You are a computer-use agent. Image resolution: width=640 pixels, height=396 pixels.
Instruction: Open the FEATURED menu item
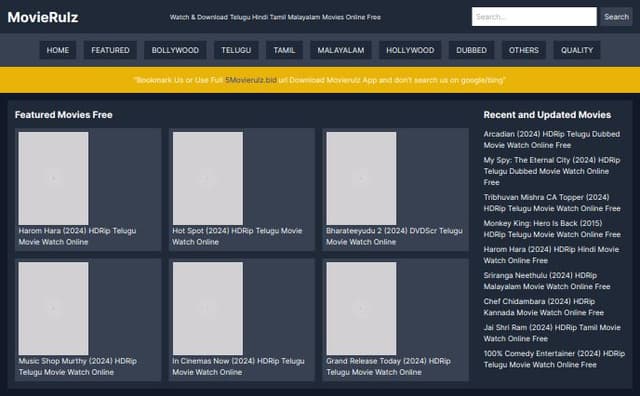click(x=110, y=50)
